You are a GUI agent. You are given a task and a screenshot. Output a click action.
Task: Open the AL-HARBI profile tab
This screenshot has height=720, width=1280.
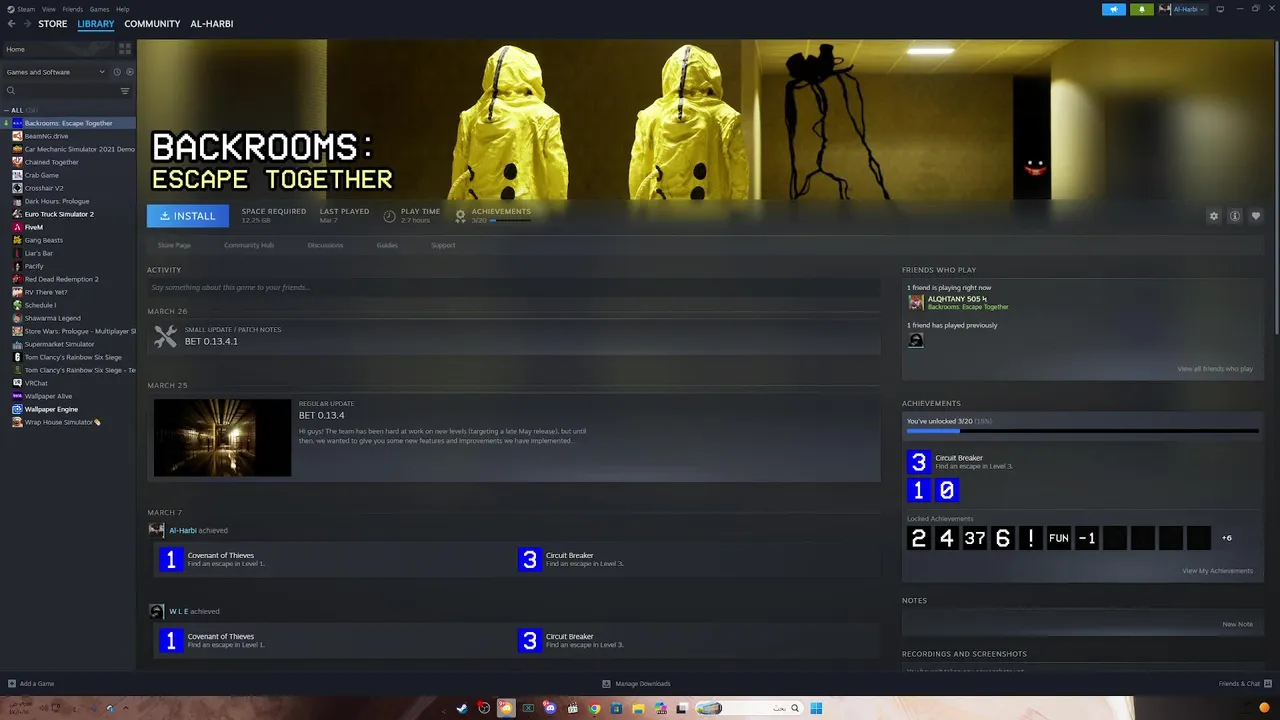tap(212, 23)
